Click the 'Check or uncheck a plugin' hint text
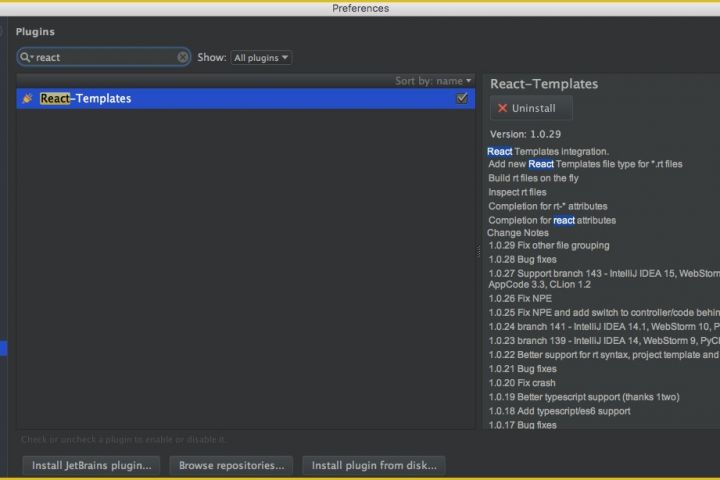The width and height of the screenshot is (720, 480). (124, 440)
